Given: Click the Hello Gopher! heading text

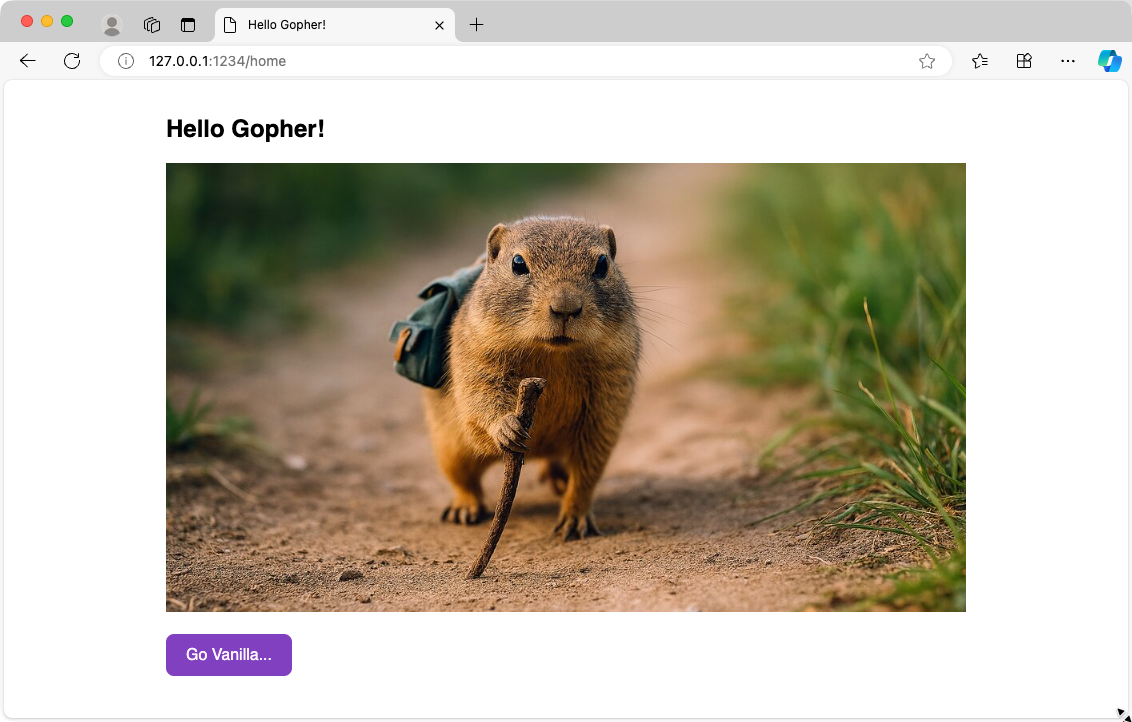Looking at the screenshot, I should (x=245, y=129).
